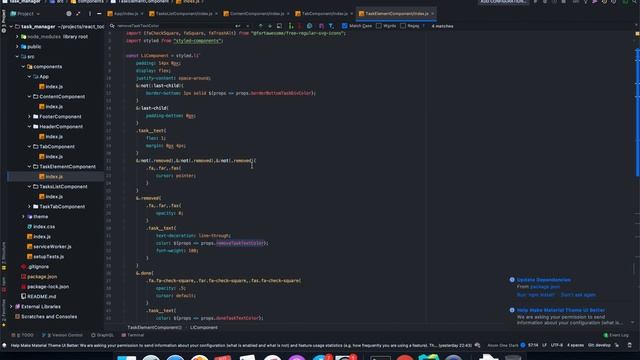Click the status bar left corner icon
Screen dimensions: 640x360
(x=4, y=345)
